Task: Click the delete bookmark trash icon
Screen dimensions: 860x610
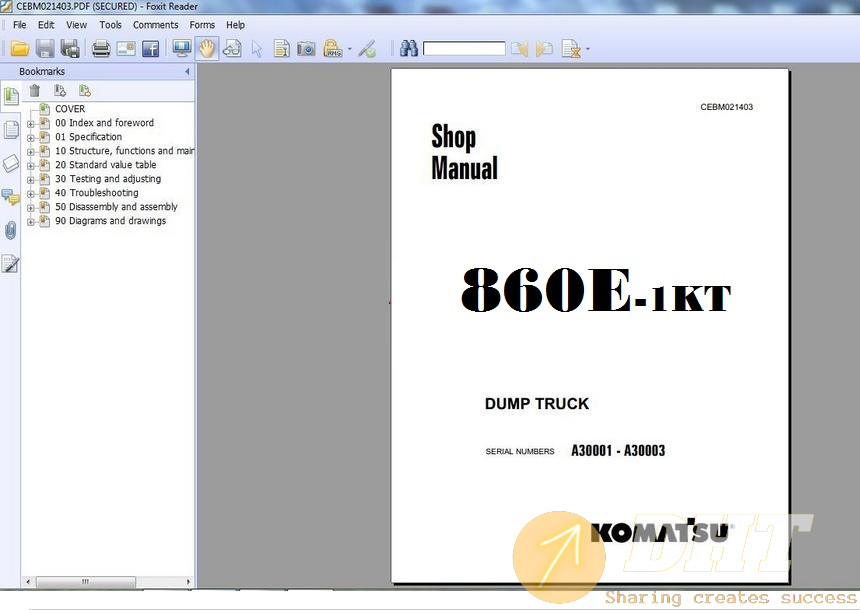Action: [x=35, y=91]
